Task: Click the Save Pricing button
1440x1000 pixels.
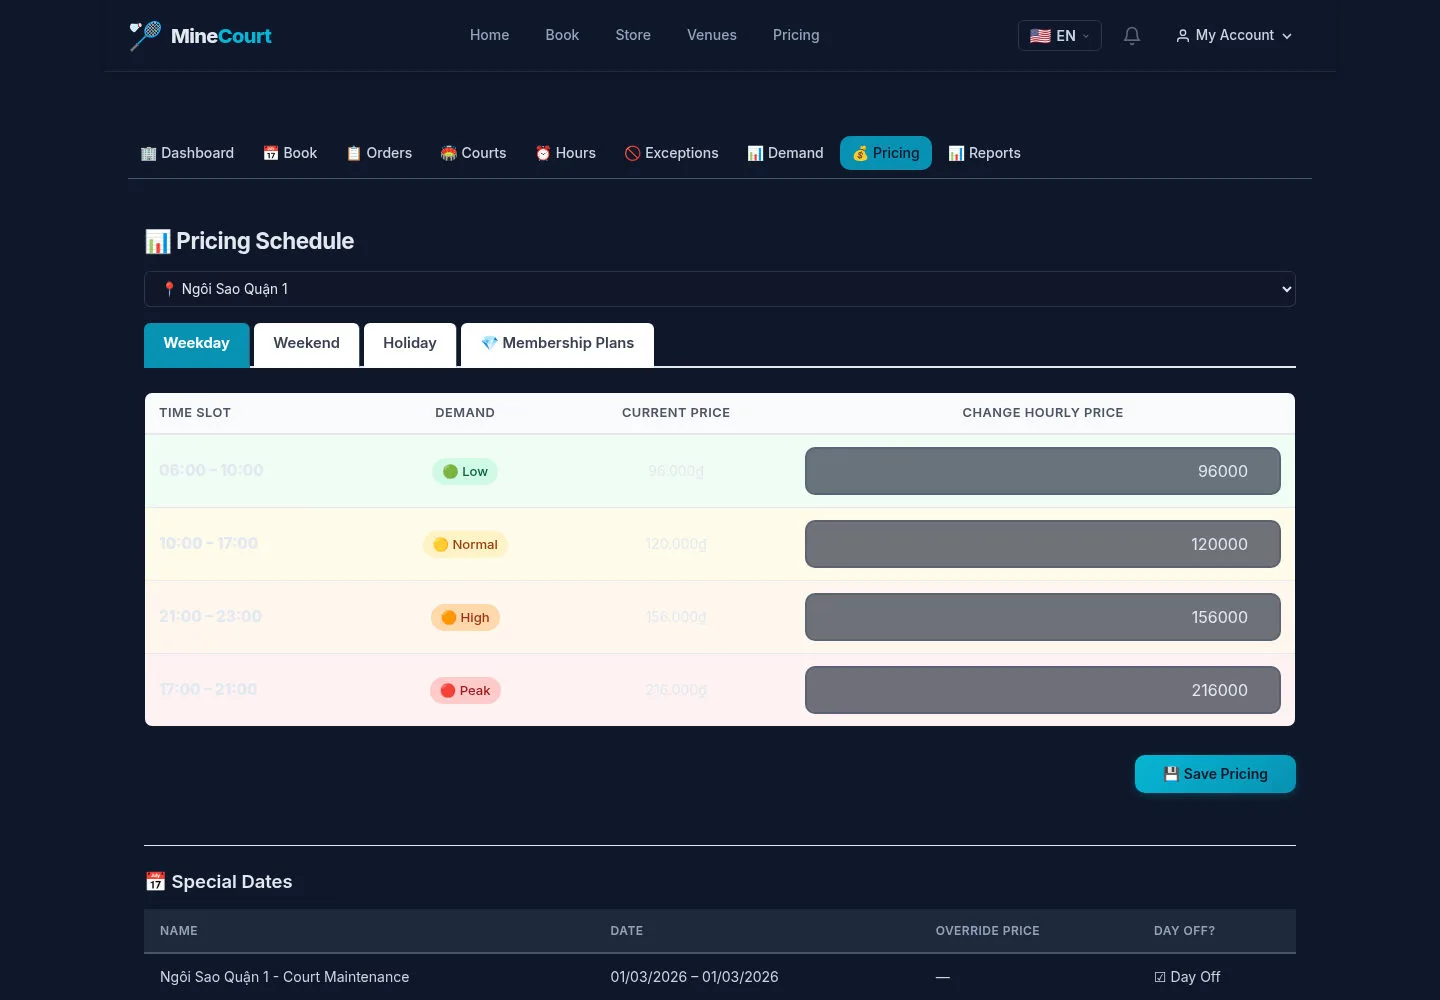Action: pyautogui.click(x=1215, y=774)
